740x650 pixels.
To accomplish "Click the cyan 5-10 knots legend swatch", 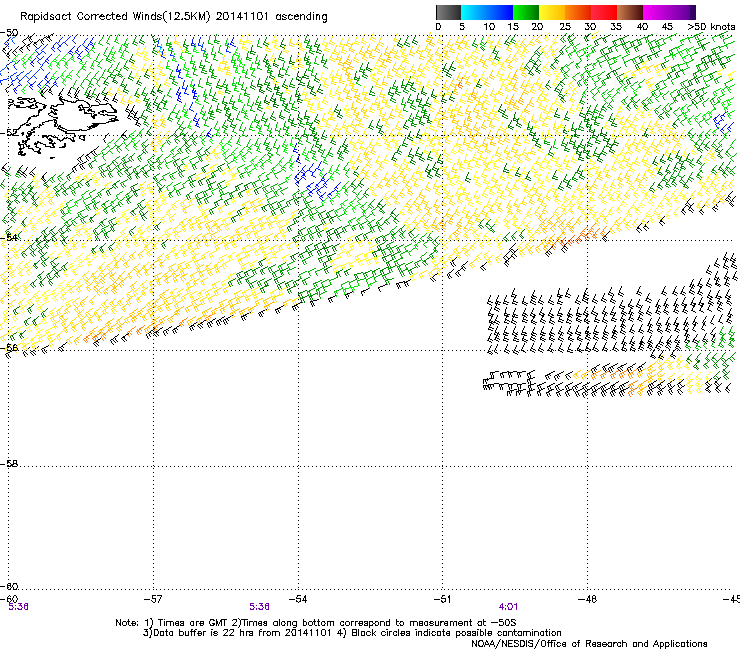I will [x=474, y=12].
